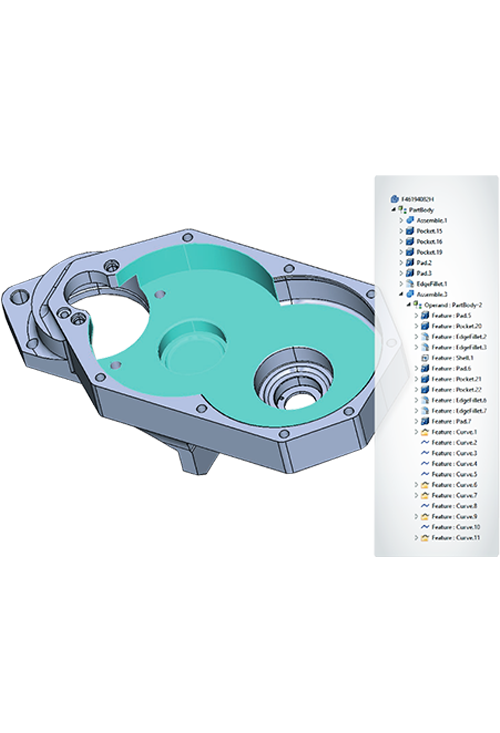
Task: Click the PartBody body icon
Action: coord(402,210)
